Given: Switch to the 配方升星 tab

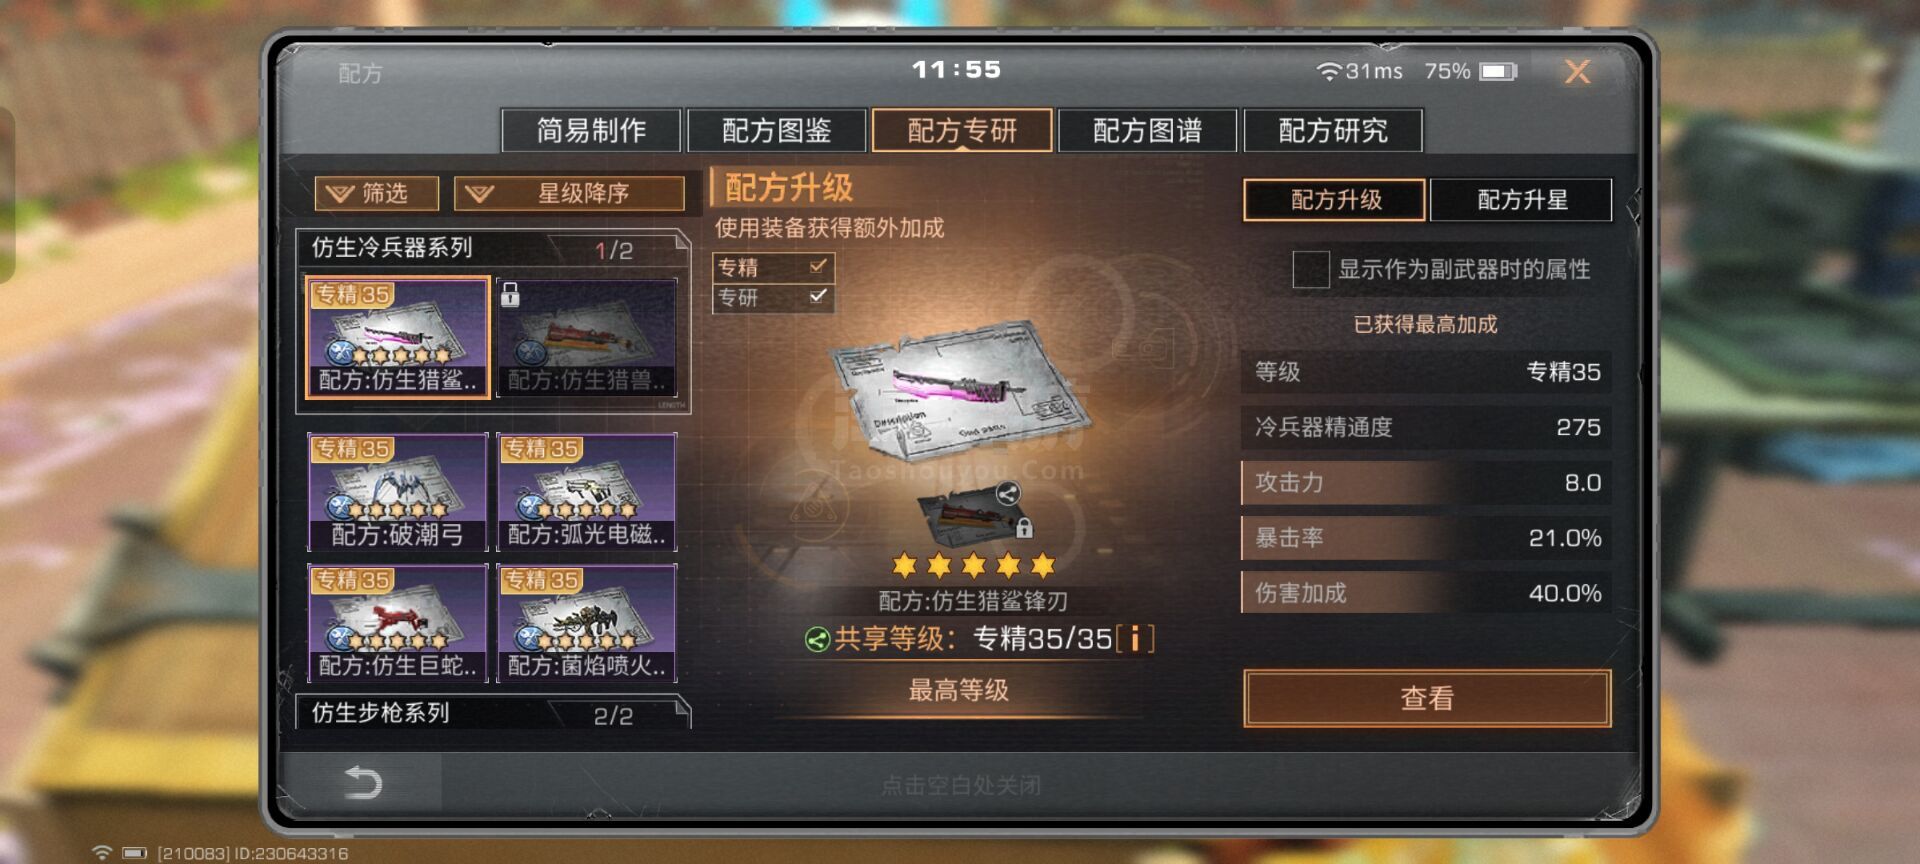Looking at the screenshot, I should point(1521,200).
